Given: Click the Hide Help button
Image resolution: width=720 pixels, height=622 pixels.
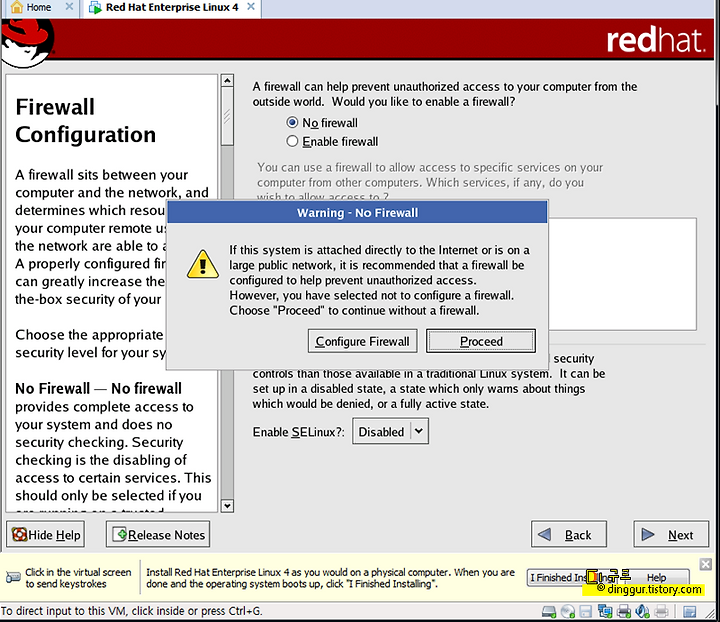Looking at the screenshot, I should click(x=45, y=534).
